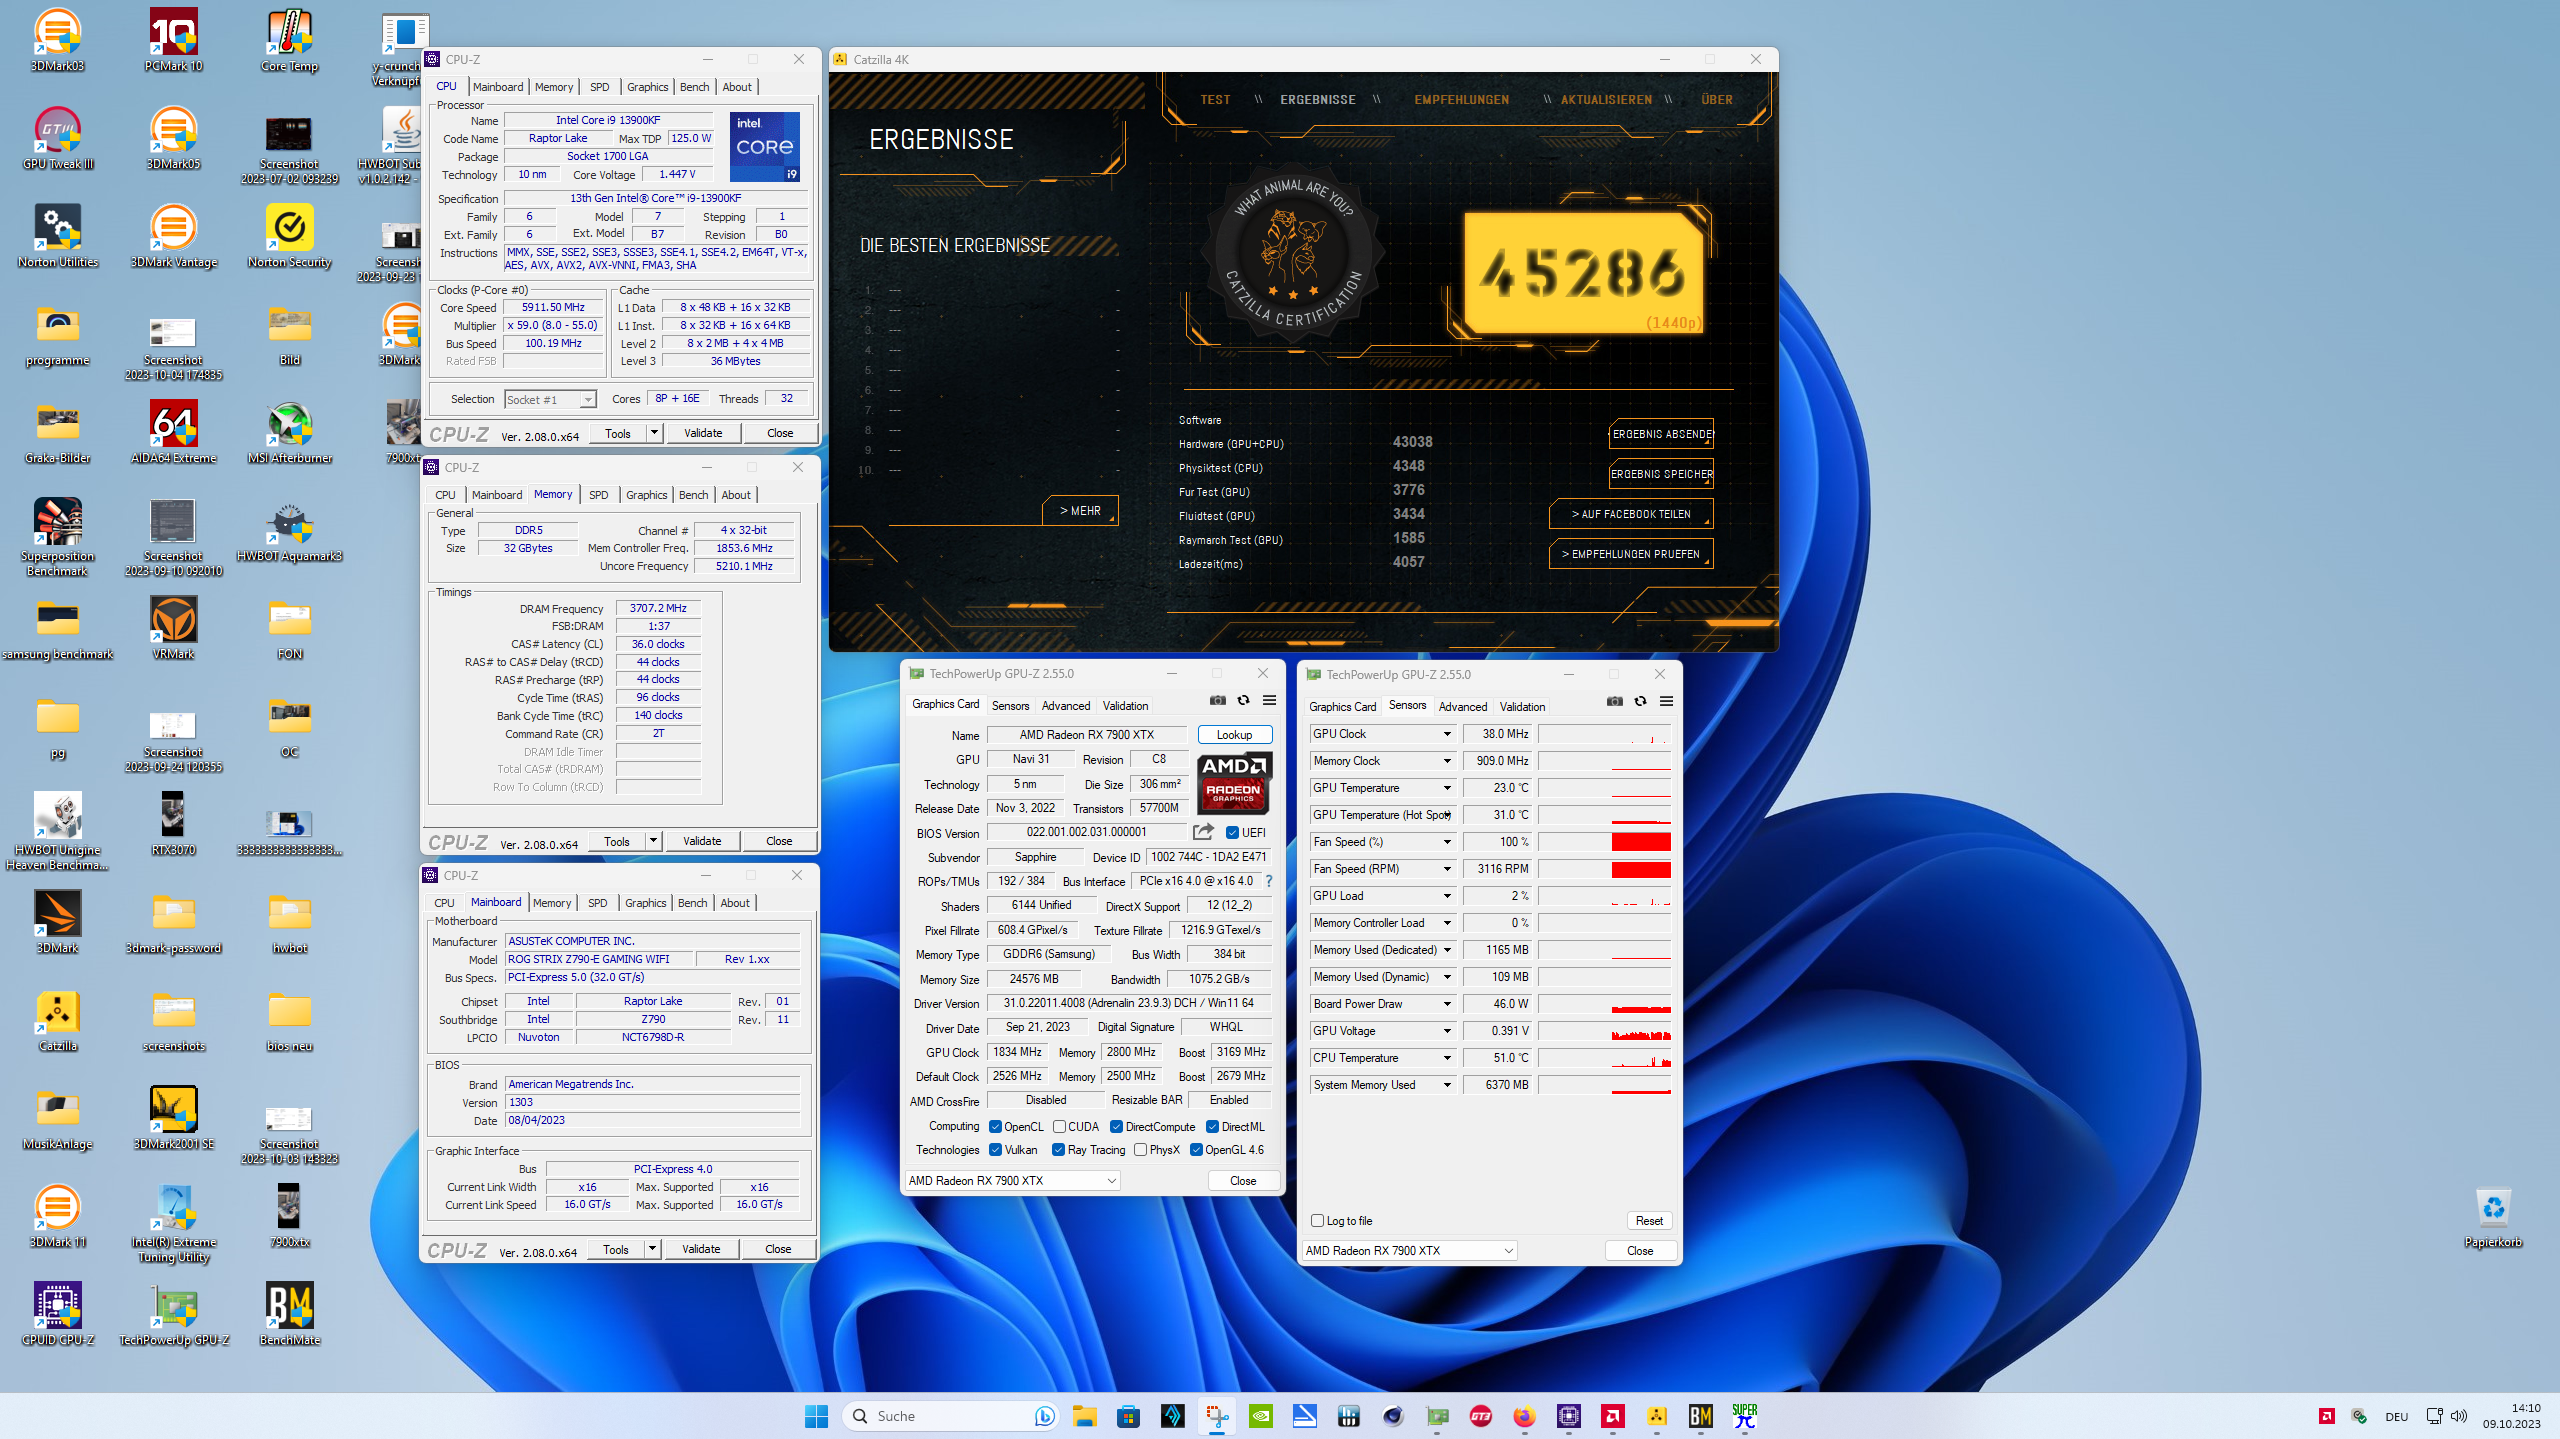Click Validate in the top CPU-Z window

703,433
